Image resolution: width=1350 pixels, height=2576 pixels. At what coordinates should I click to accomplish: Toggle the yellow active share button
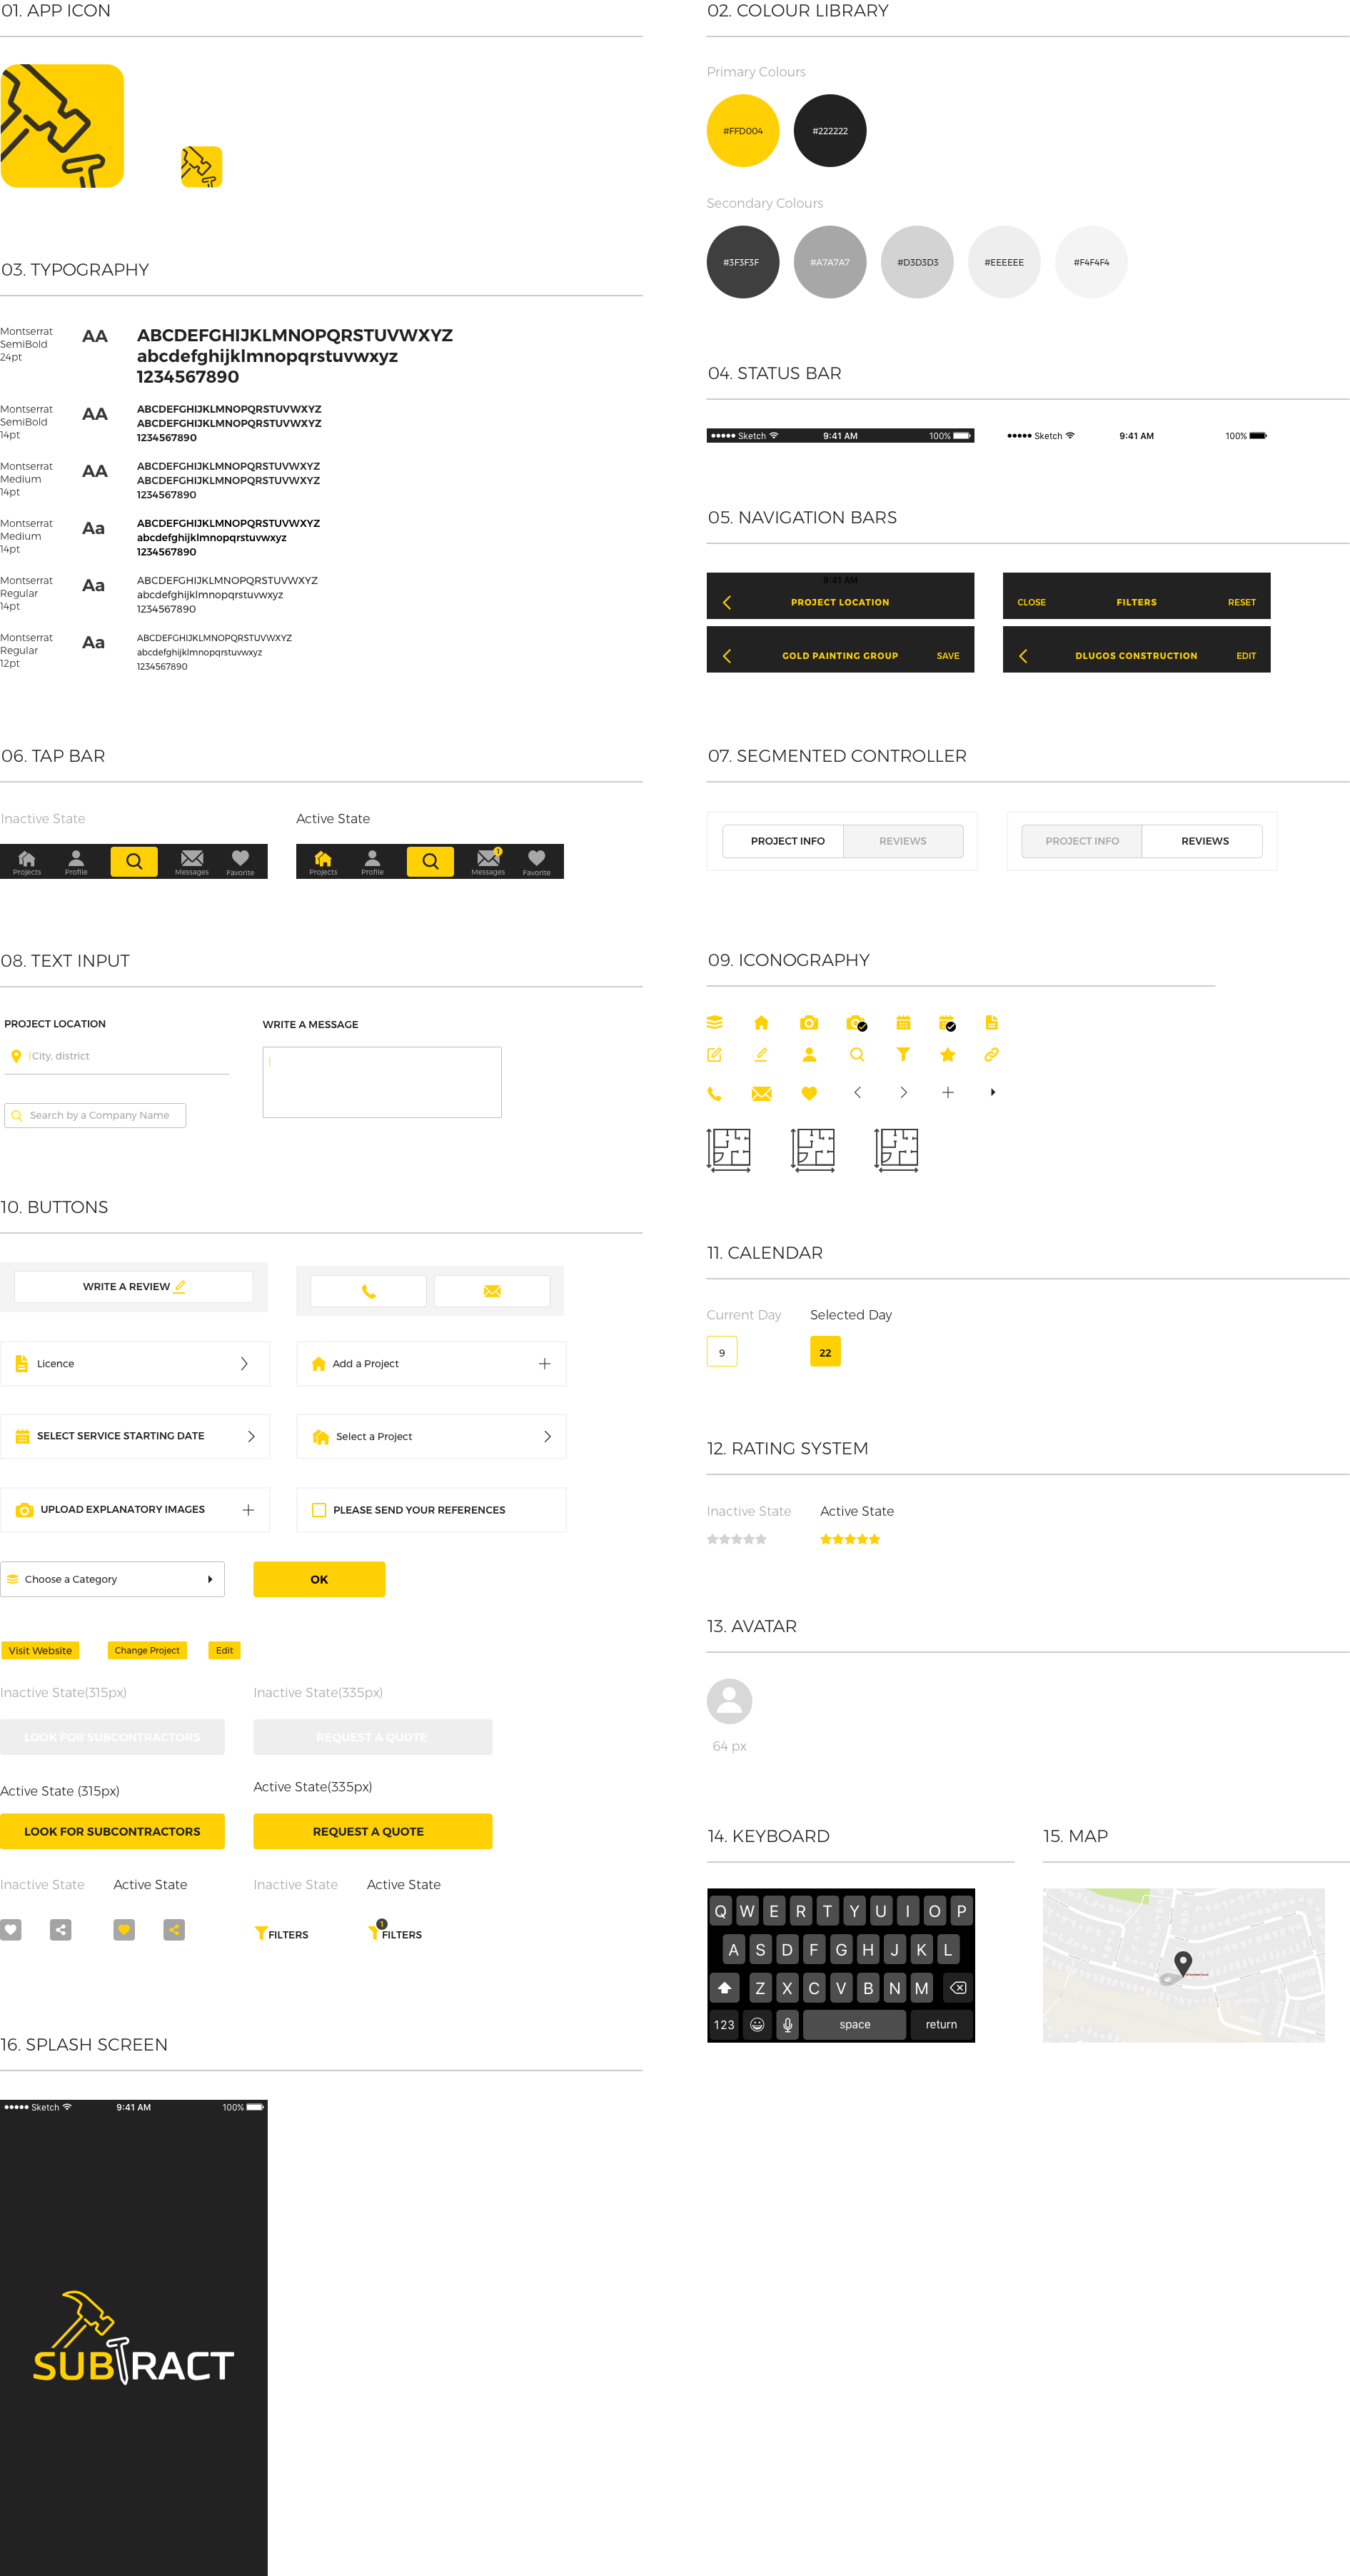point(174,1930)
